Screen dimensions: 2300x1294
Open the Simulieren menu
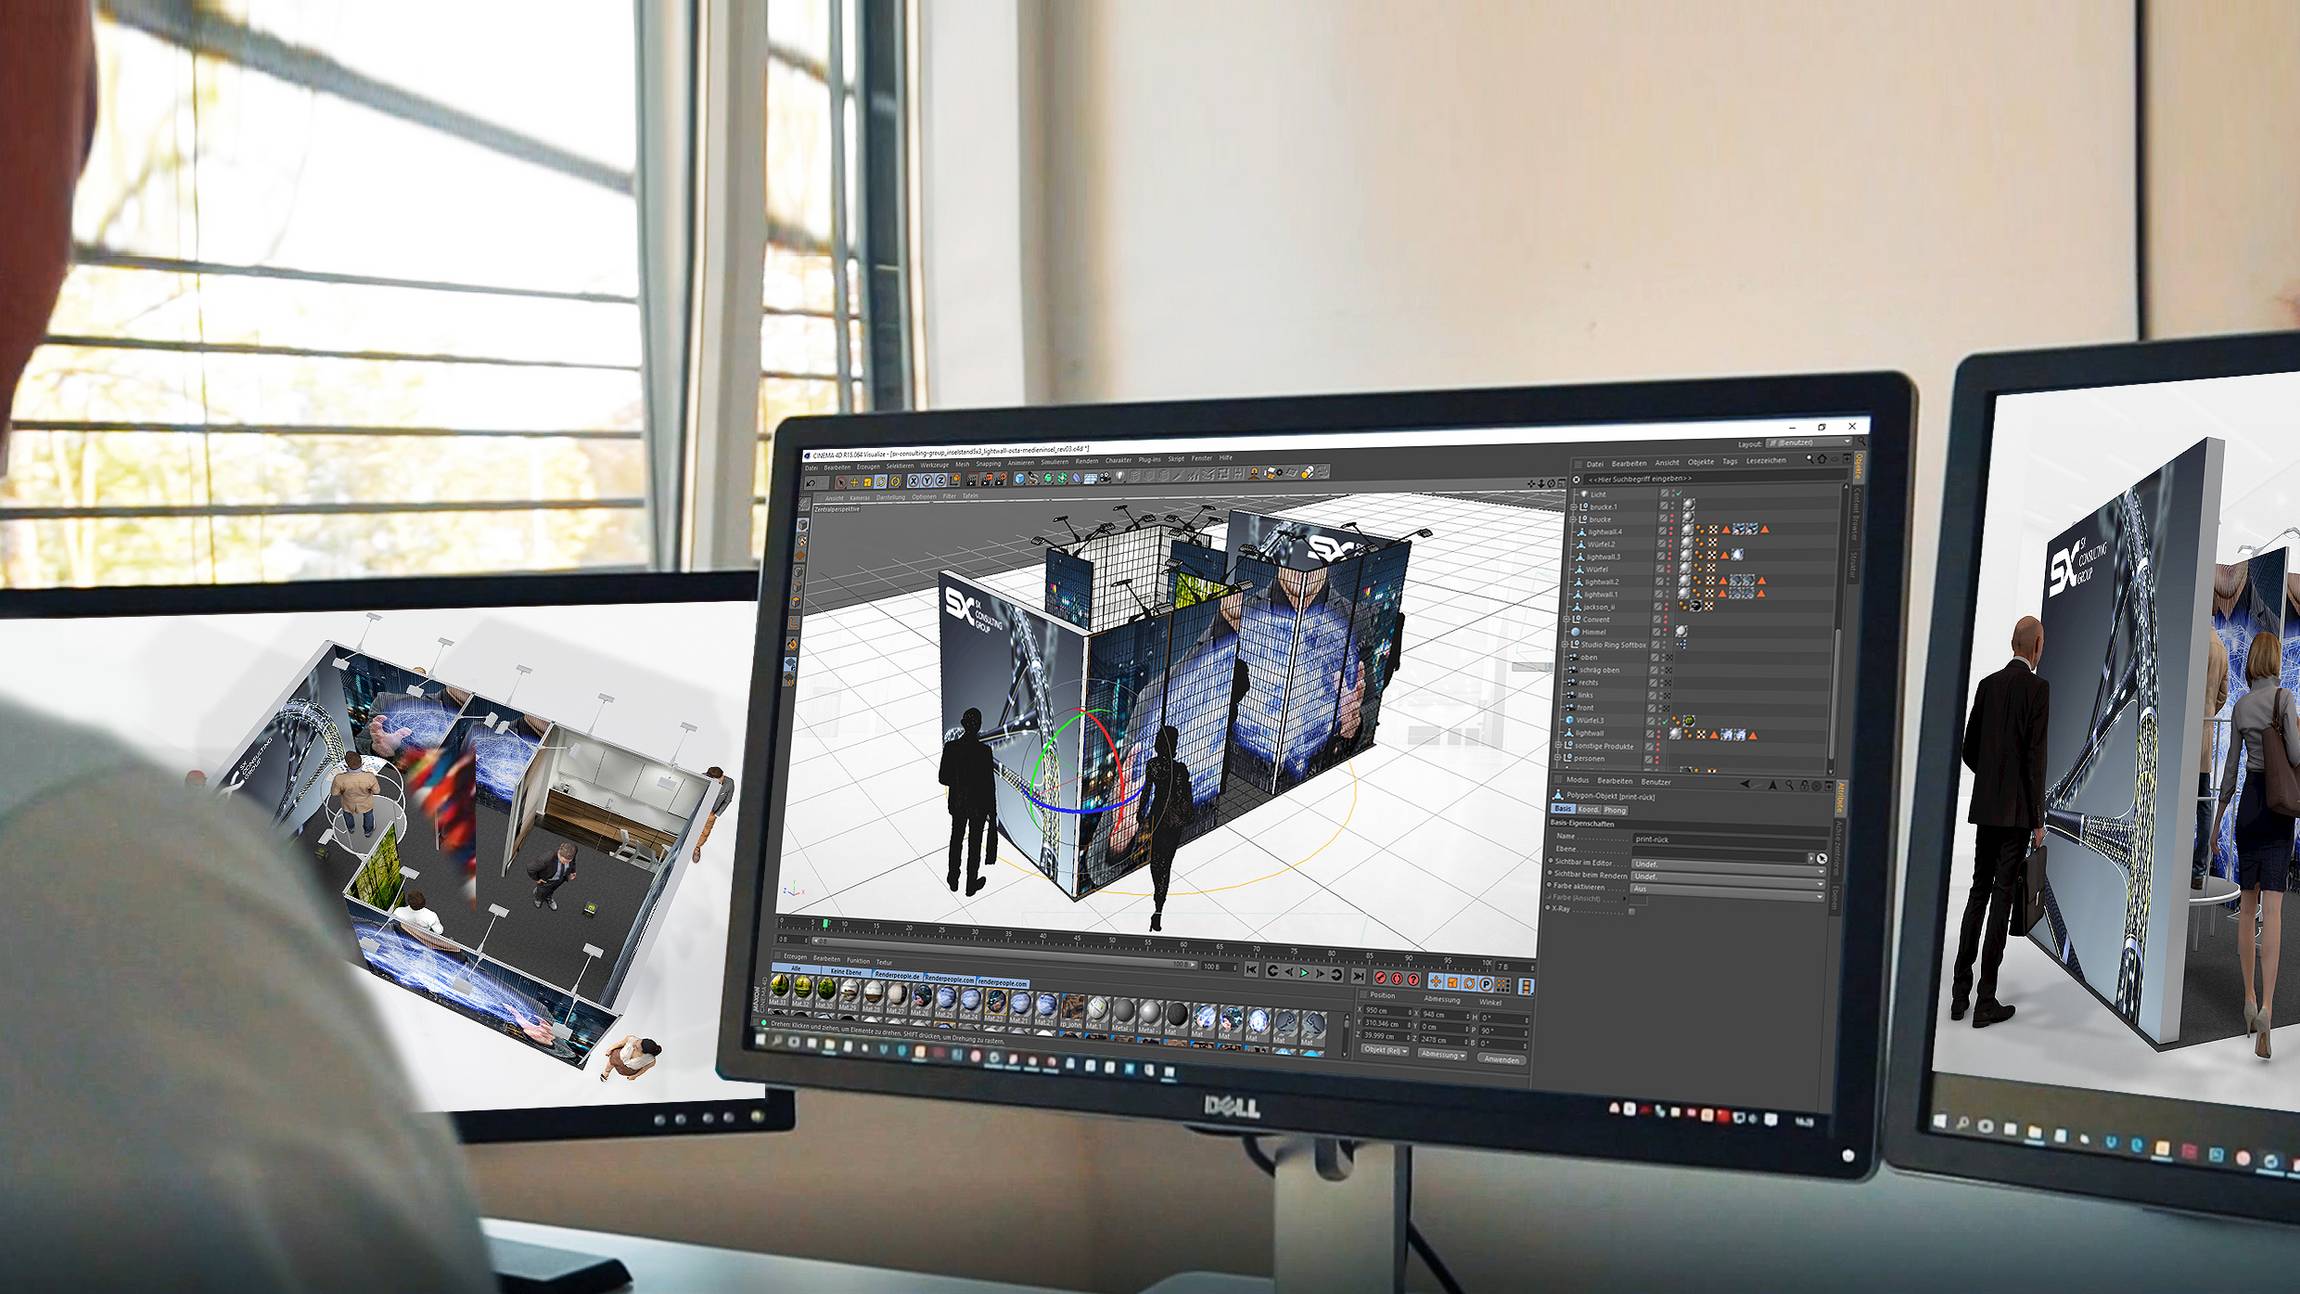pos(1055,462)
